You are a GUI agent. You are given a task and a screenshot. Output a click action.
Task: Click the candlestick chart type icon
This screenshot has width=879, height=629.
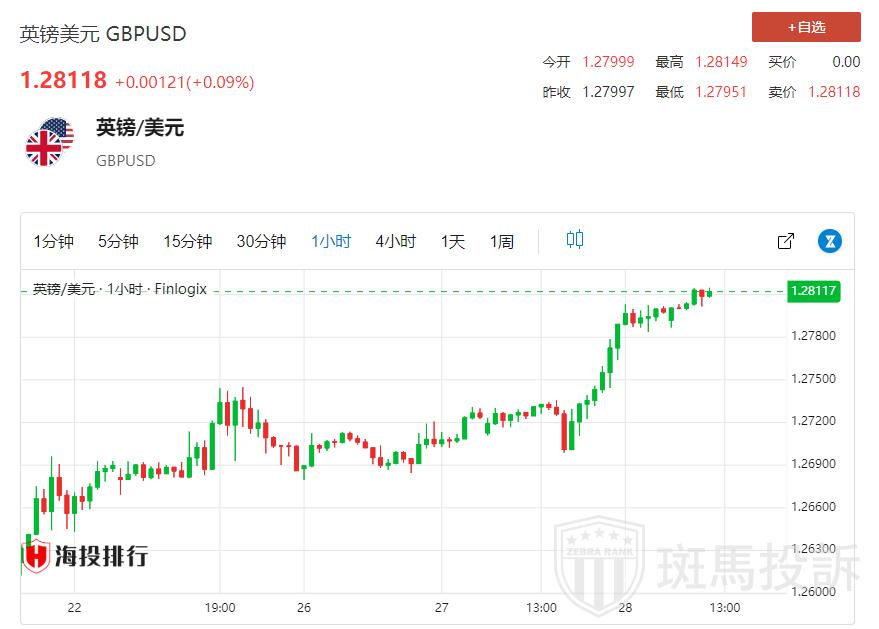pos(575,240)
